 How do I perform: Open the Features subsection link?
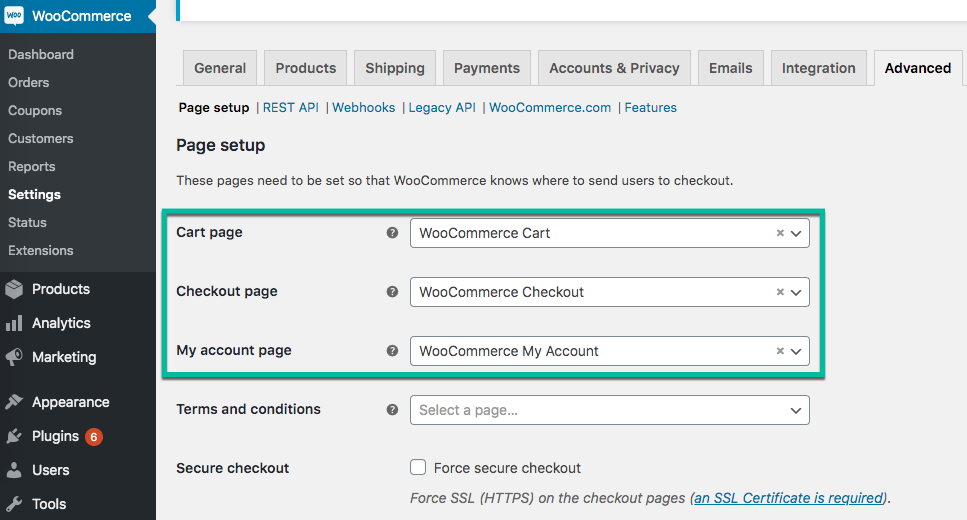pyautogui.click(x=651, y=107)
